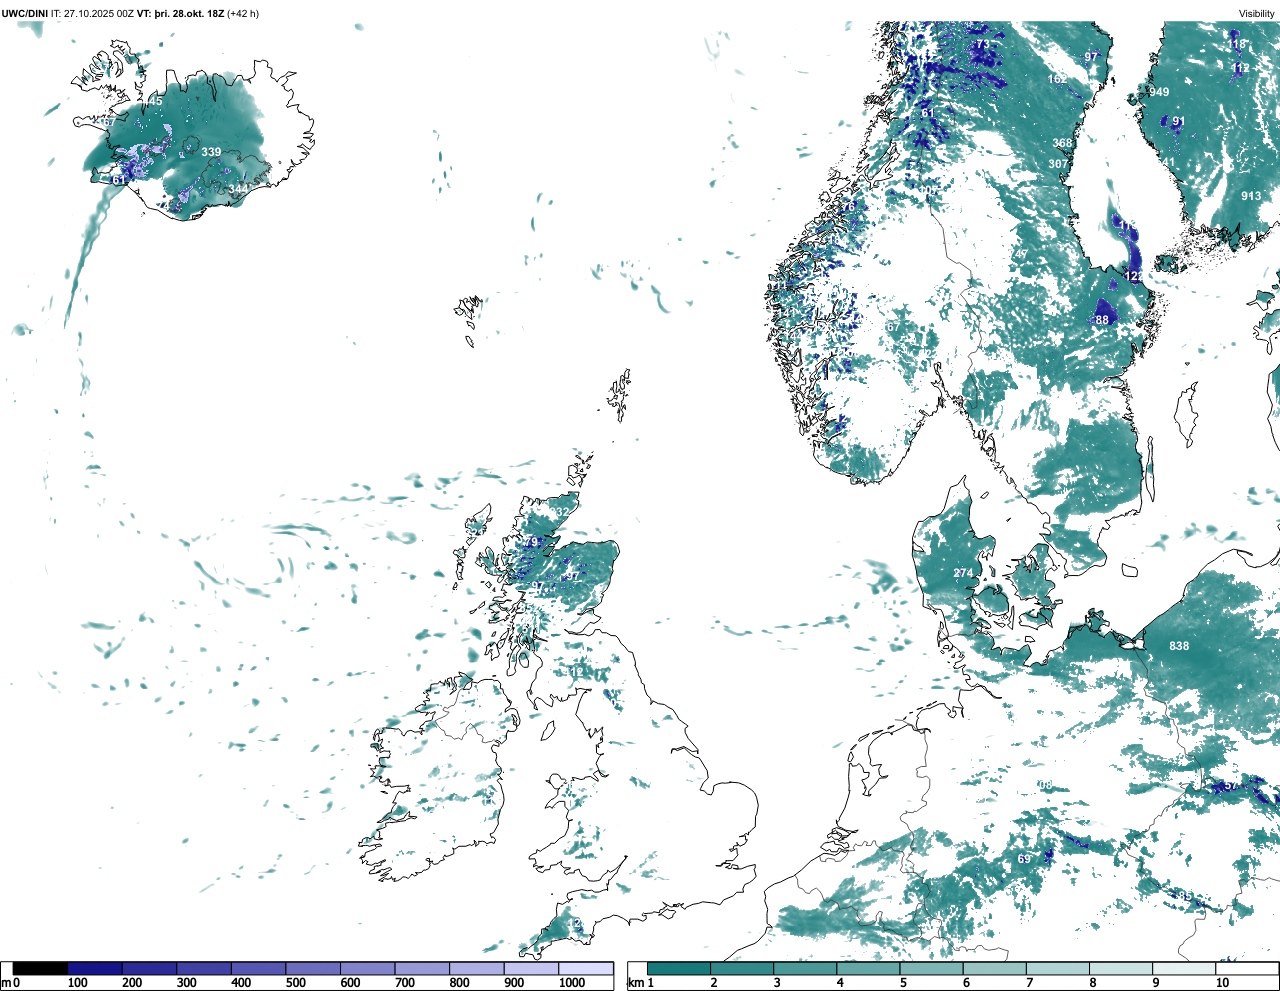Click the '88' value near Stockholm

(x=1102, y=320)
